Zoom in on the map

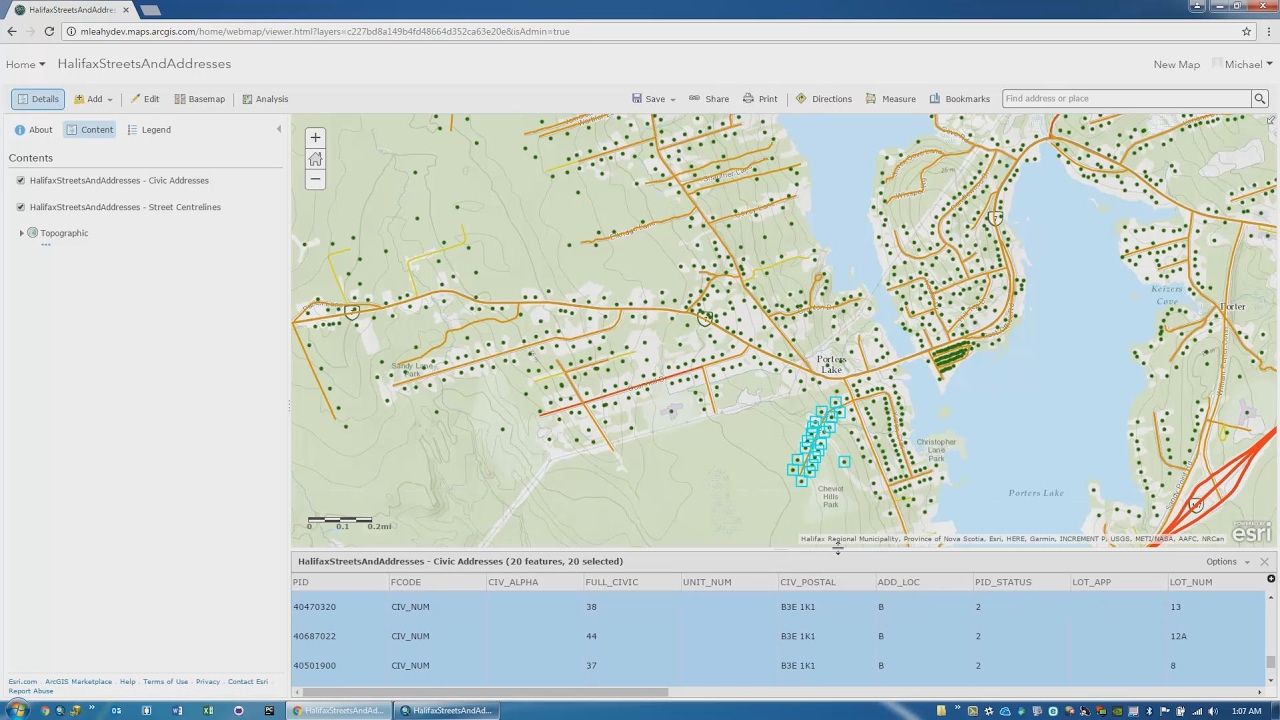coord(315,138)
